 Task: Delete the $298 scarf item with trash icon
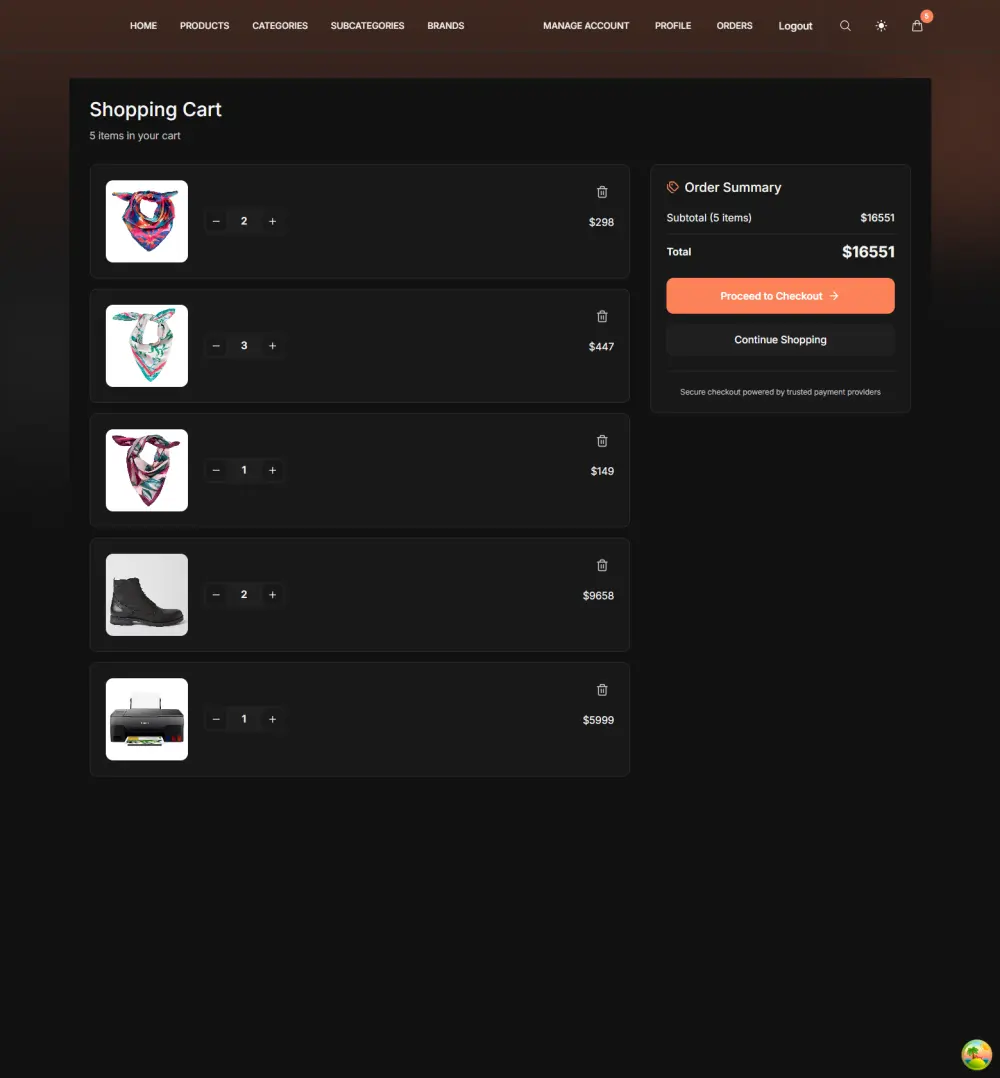(602, 192)
